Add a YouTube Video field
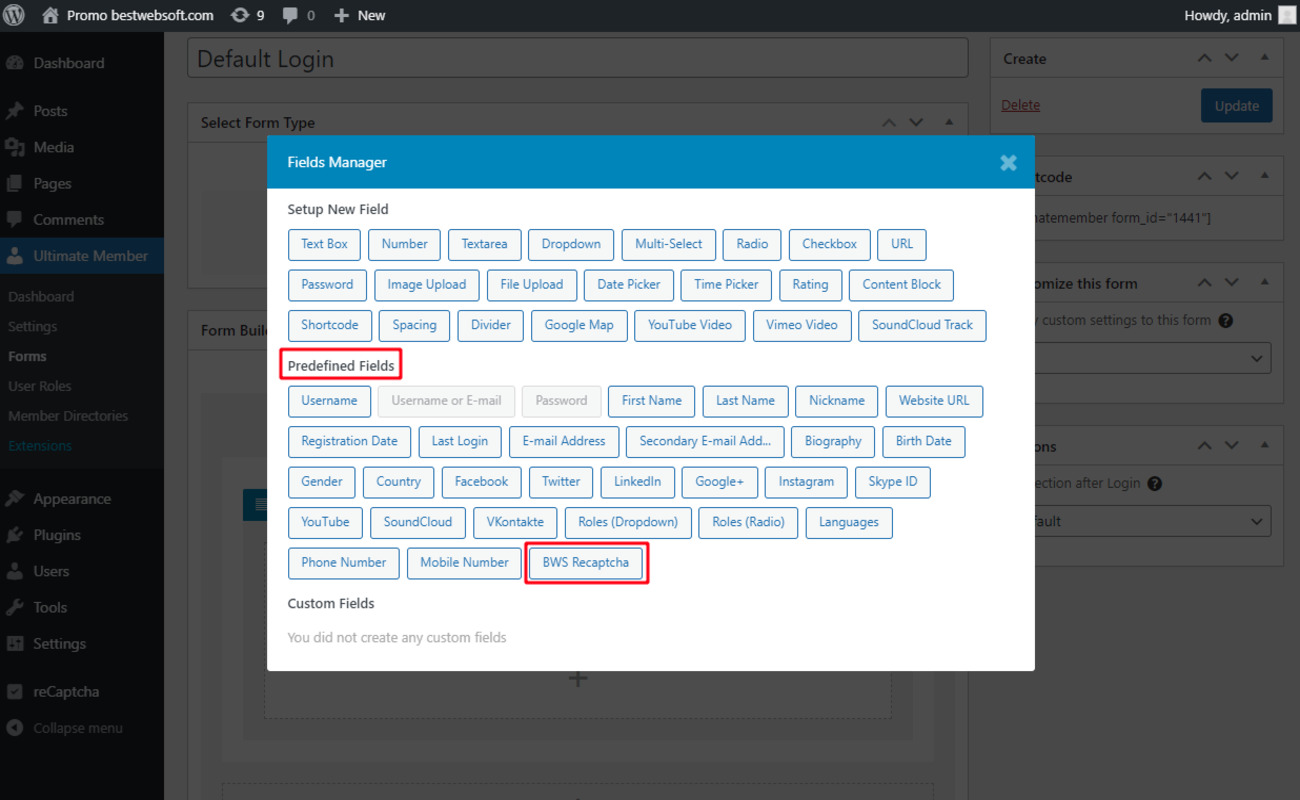1300x800 pixels. (x=690, y=325)
